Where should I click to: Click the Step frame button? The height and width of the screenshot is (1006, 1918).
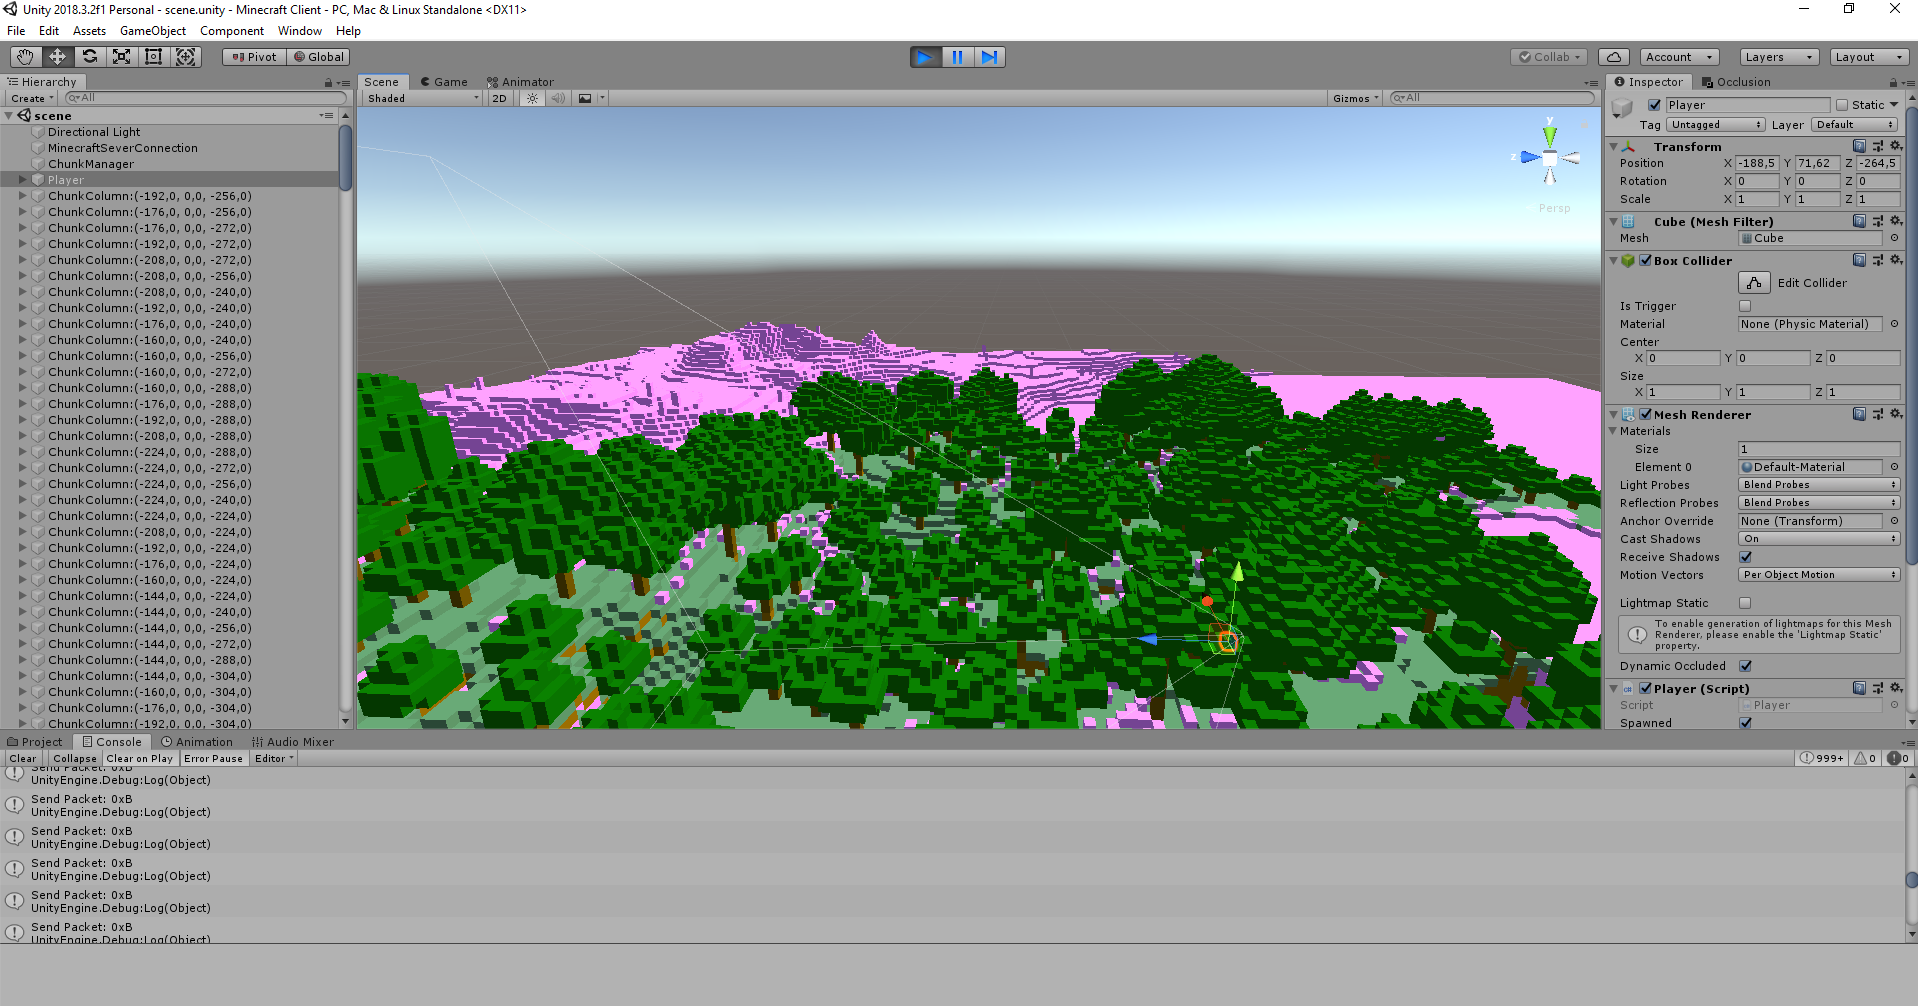click(x=989, y=57)
